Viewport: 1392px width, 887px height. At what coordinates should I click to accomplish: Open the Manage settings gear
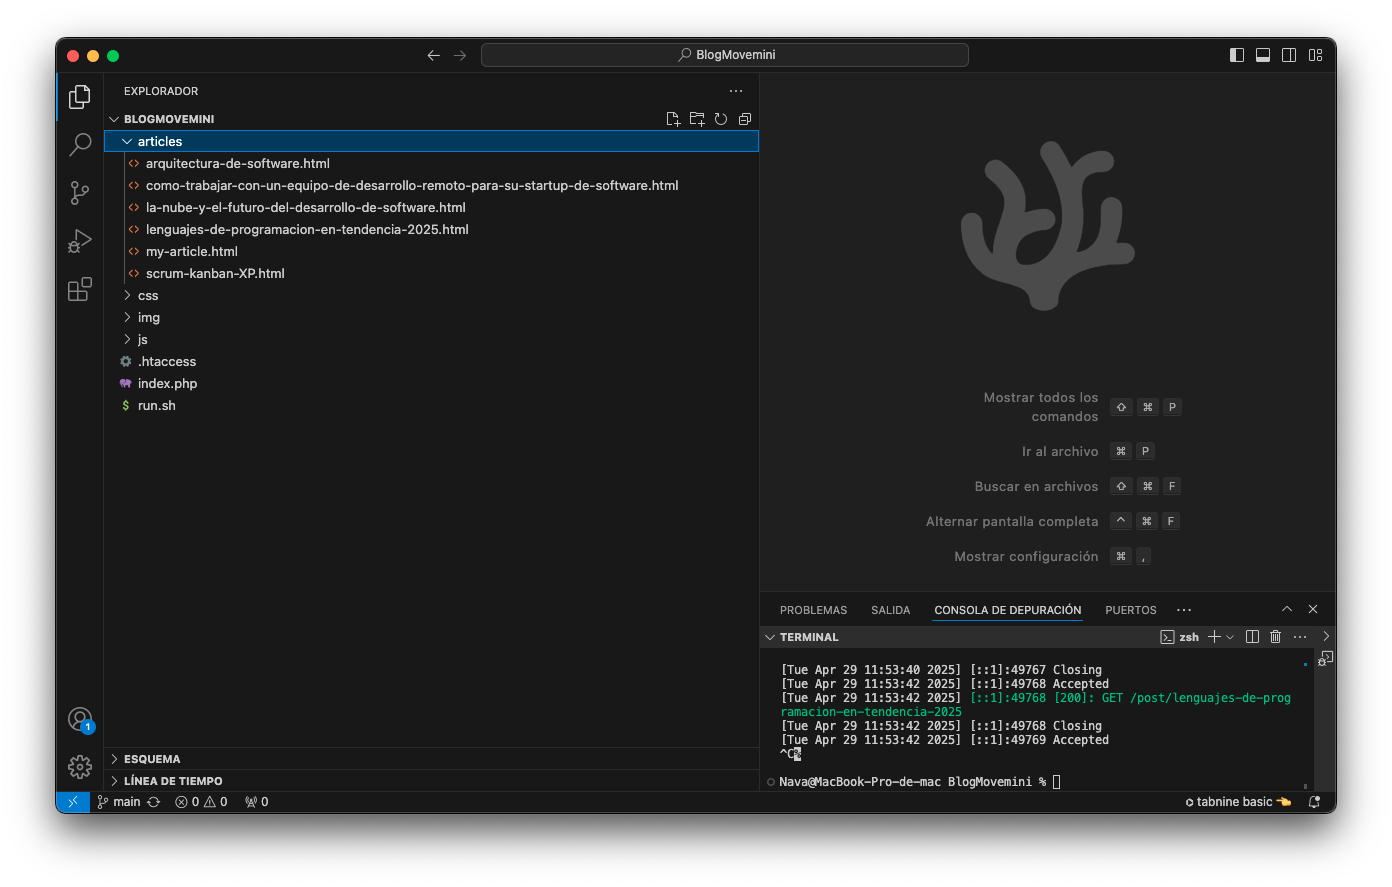(x=80, y=767)
